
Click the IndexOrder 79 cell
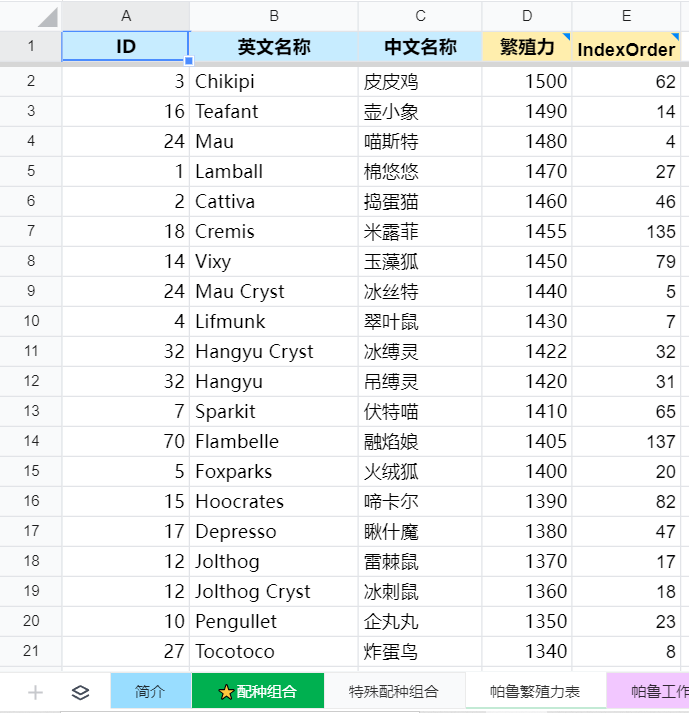tap(626, 261)
